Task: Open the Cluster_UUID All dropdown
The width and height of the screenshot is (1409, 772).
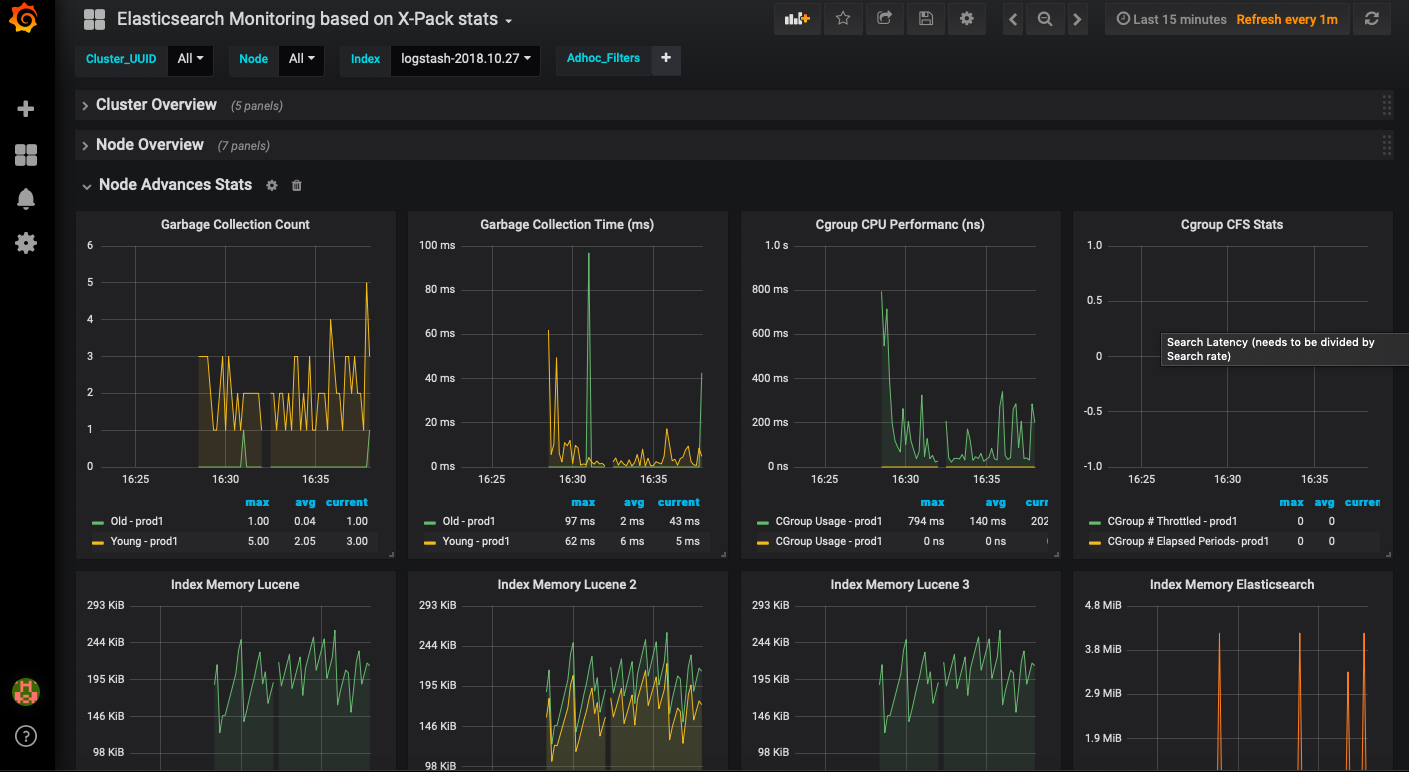Action: pos(190,59)
